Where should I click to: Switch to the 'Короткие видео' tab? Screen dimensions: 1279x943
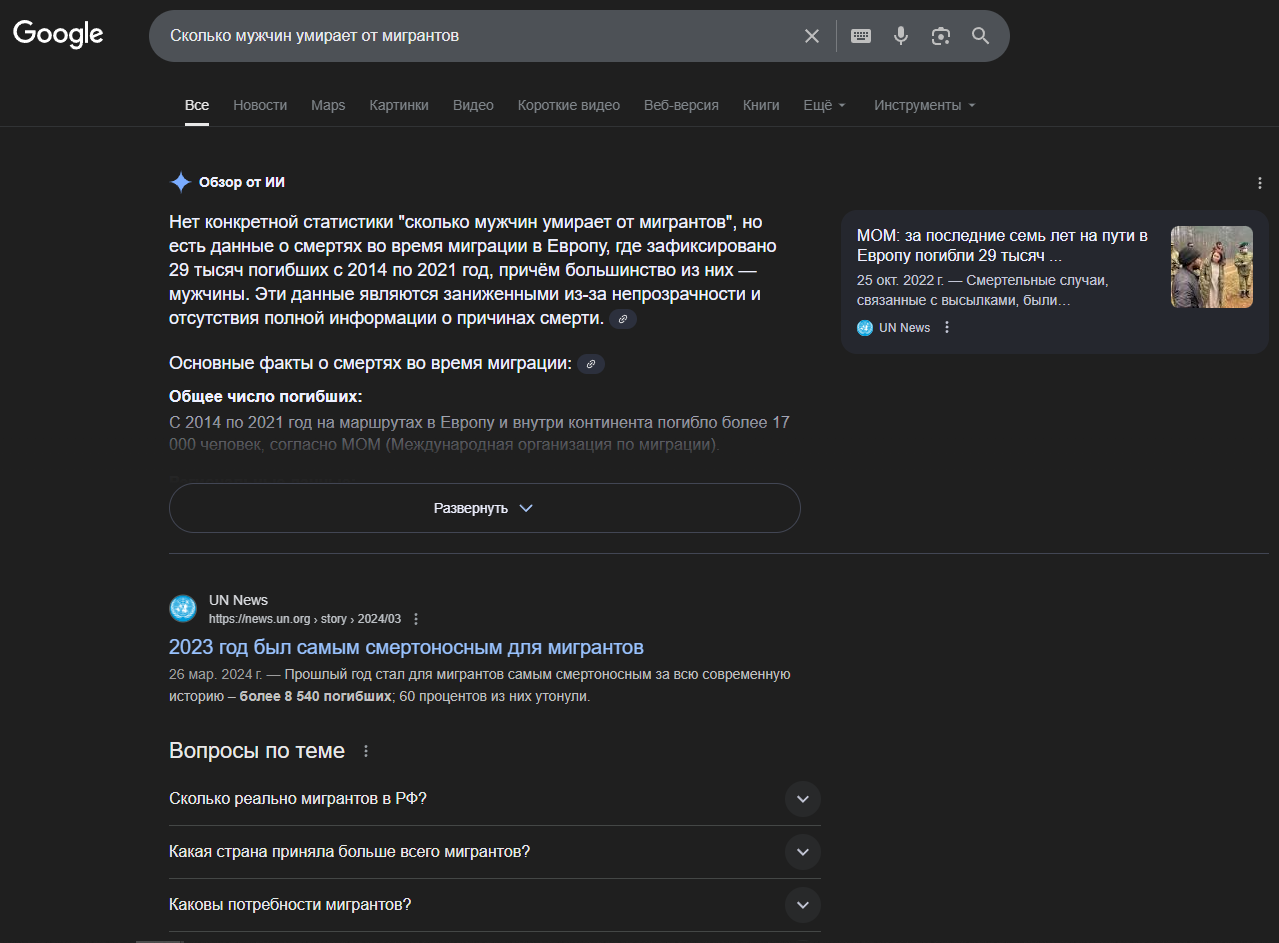pyautogui.click(x=569, y=105)
